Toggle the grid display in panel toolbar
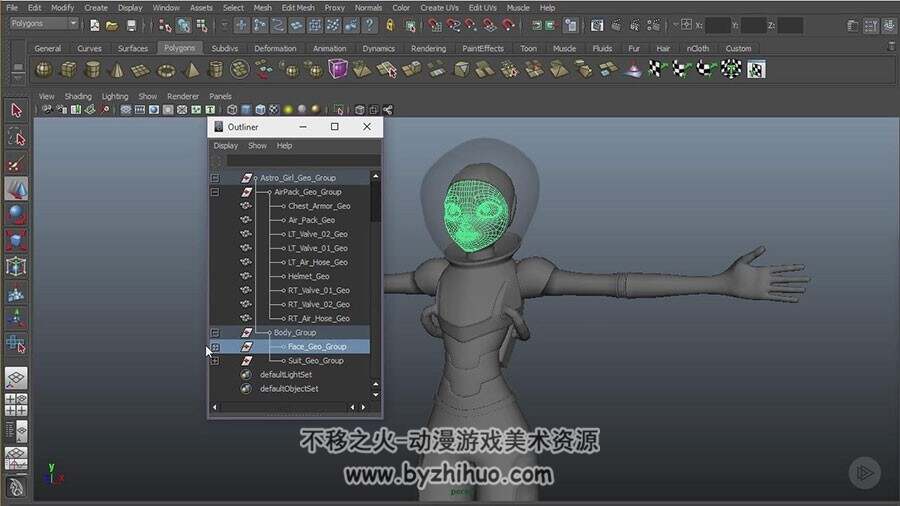The height and width of the screenshot is (506, 900). (x=126, y=110)
